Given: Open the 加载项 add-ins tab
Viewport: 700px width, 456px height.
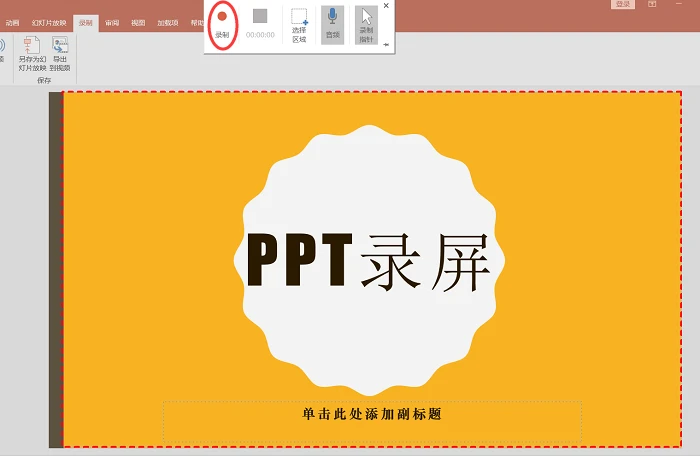Looking at the screenshot, I should pyautogui.click(x=168, y=23).
